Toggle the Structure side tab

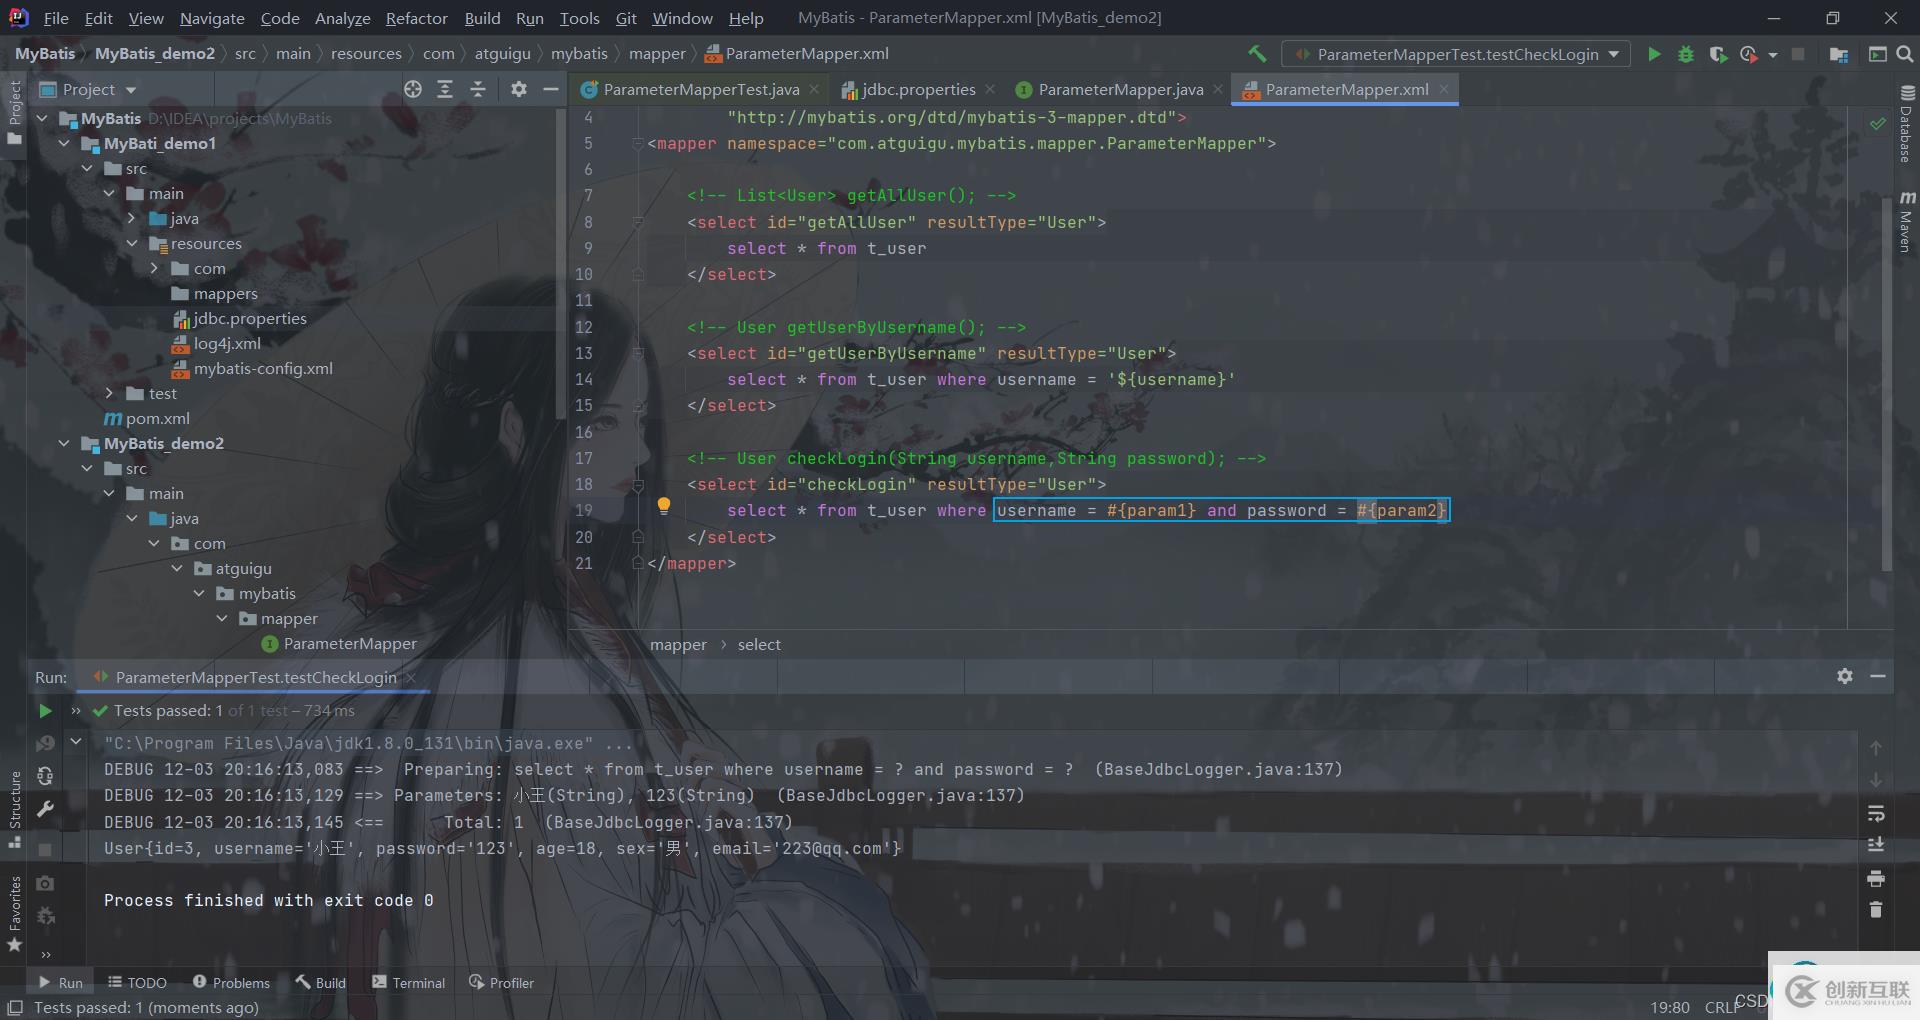point(15,808)
